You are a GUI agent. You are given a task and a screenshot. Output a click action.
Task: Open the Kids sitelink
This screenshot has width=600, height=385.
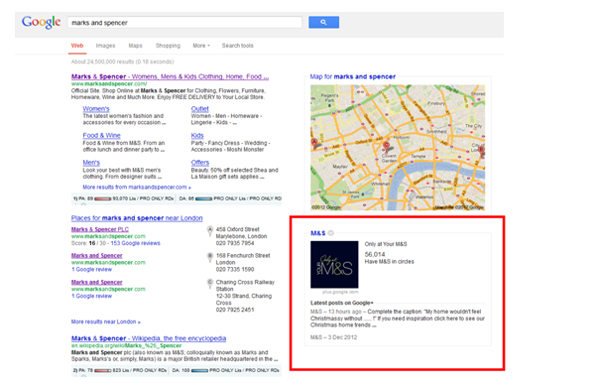click(x=197, y=135)
